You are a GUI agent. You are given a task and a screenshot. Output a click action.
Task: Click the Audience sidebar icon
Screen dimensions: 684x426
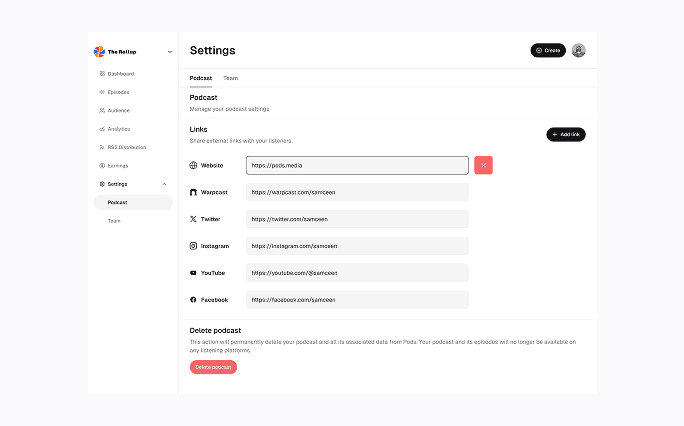pos(102,110)
